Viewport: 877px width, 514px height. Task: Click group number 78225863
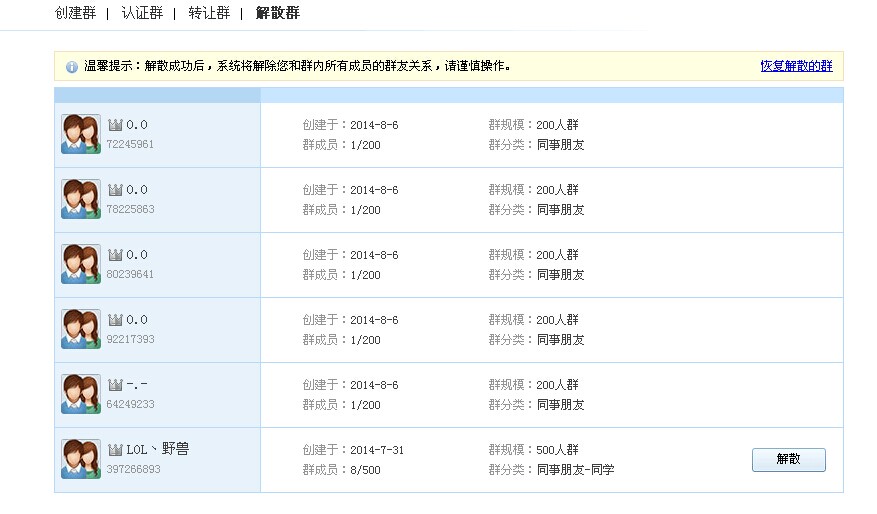coord(130,209)
